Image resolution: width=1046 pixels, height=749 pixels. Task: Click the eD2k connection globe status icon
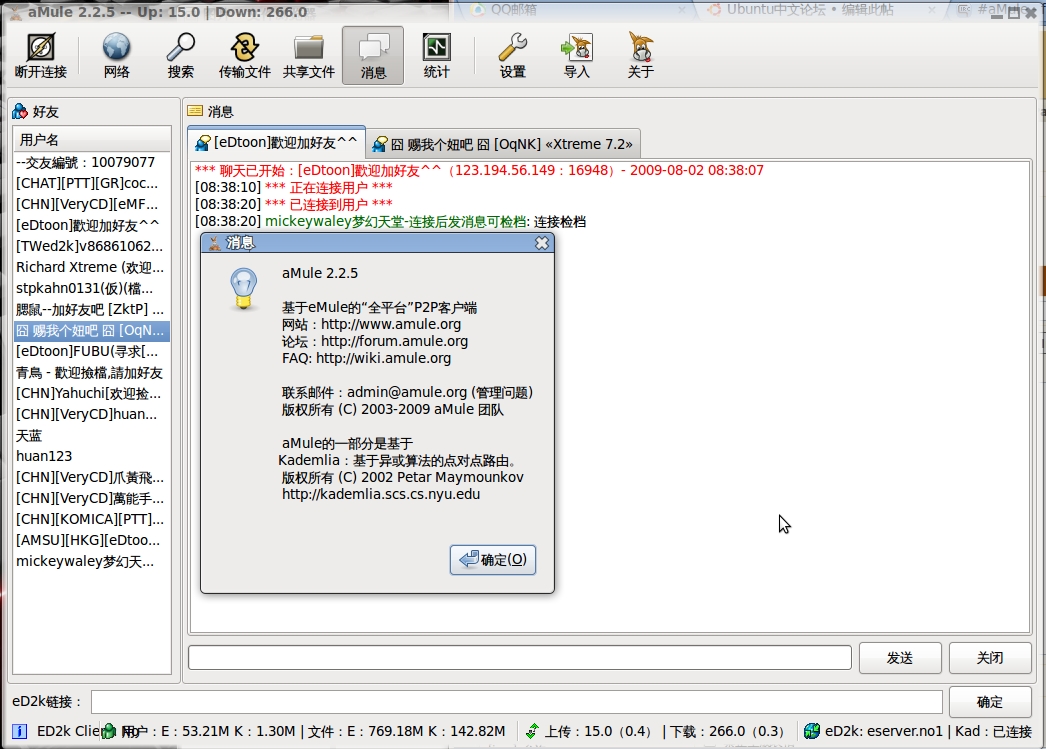click(811, 732)
